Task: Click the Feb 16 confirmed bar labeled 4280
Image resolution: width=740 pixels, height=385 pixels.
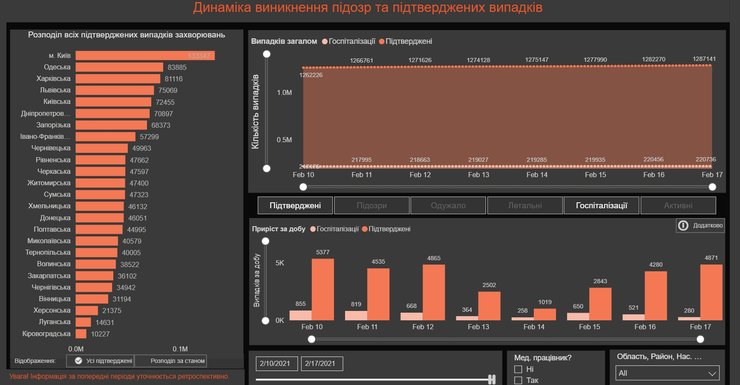Action: [x=656, y=296]
